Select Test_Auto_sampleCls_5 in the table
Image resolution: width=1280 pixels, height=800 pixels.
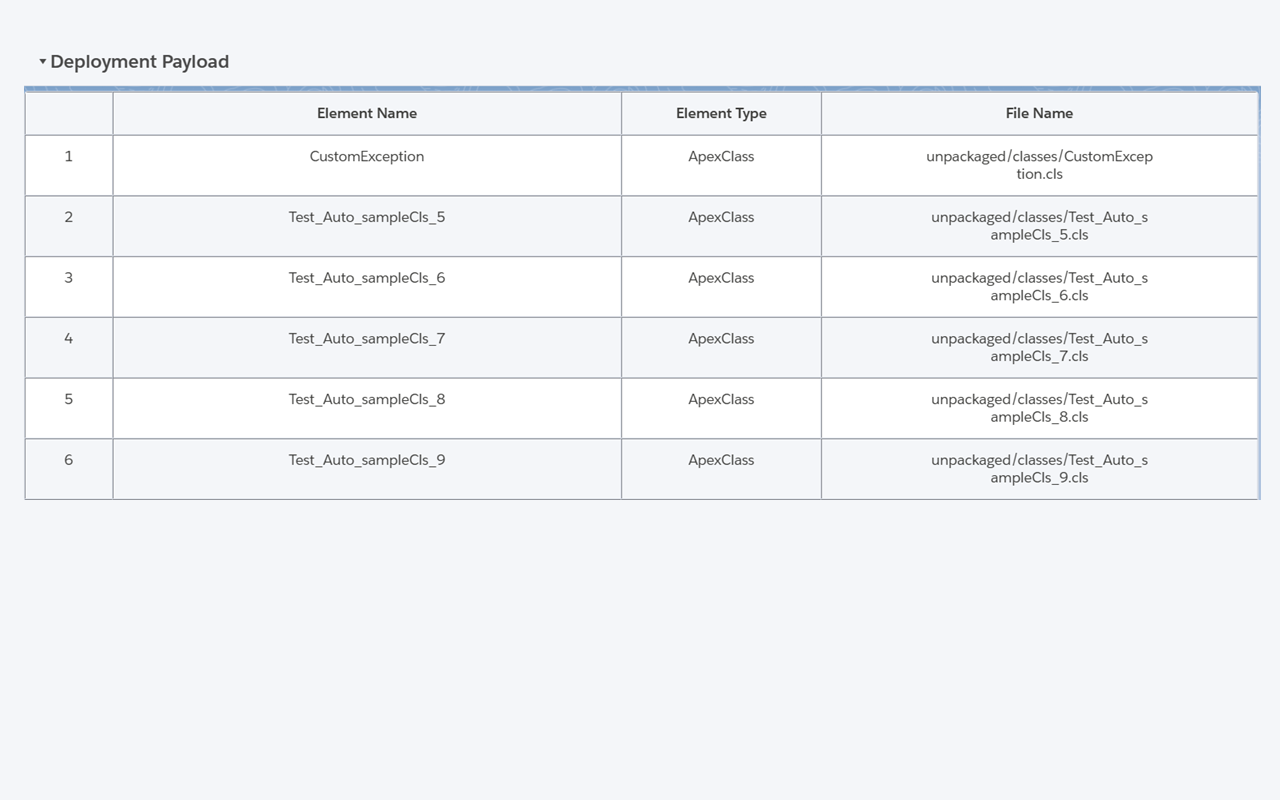pyautogui.click(x=366, y=217)
